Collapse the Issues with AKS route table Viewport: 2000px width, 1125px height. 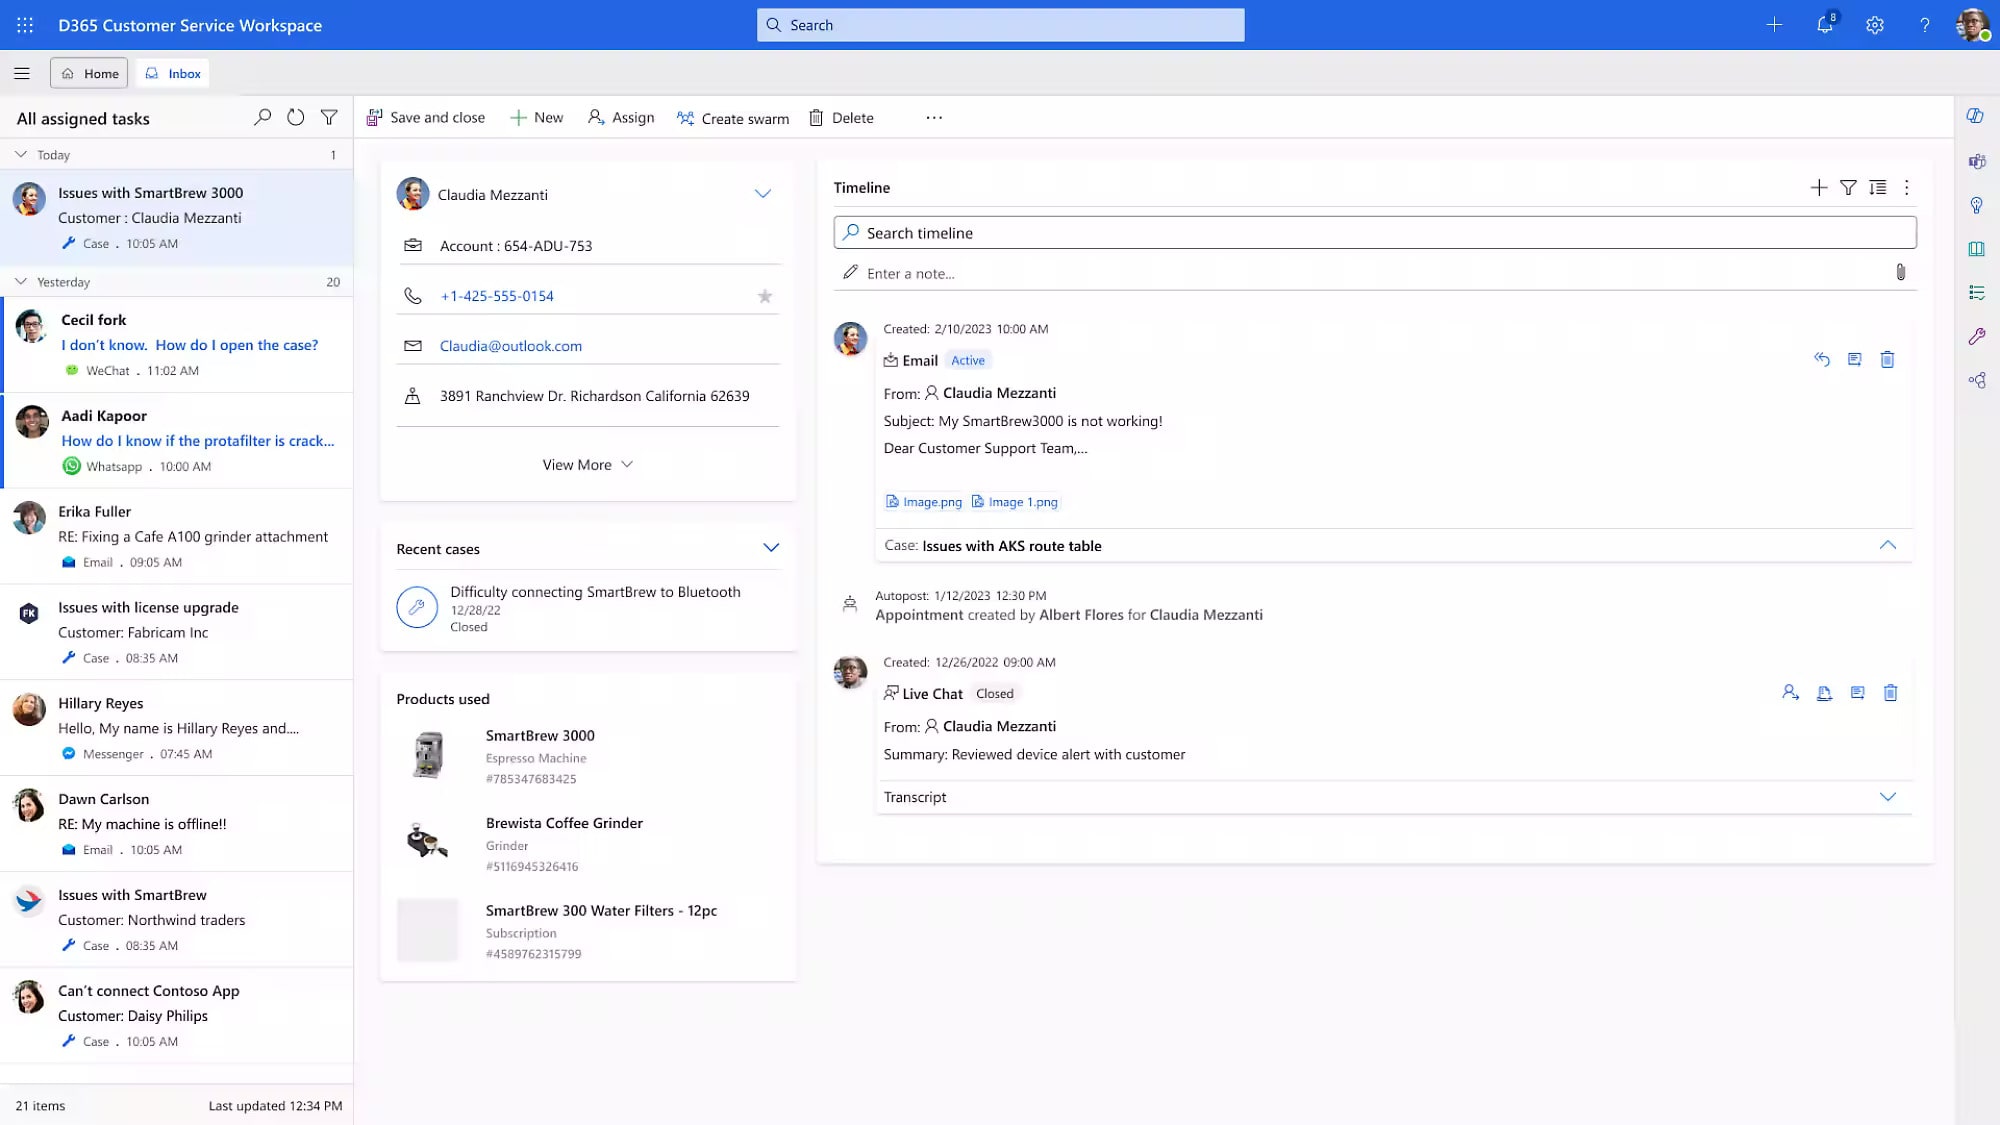(x=1889, y=545)
